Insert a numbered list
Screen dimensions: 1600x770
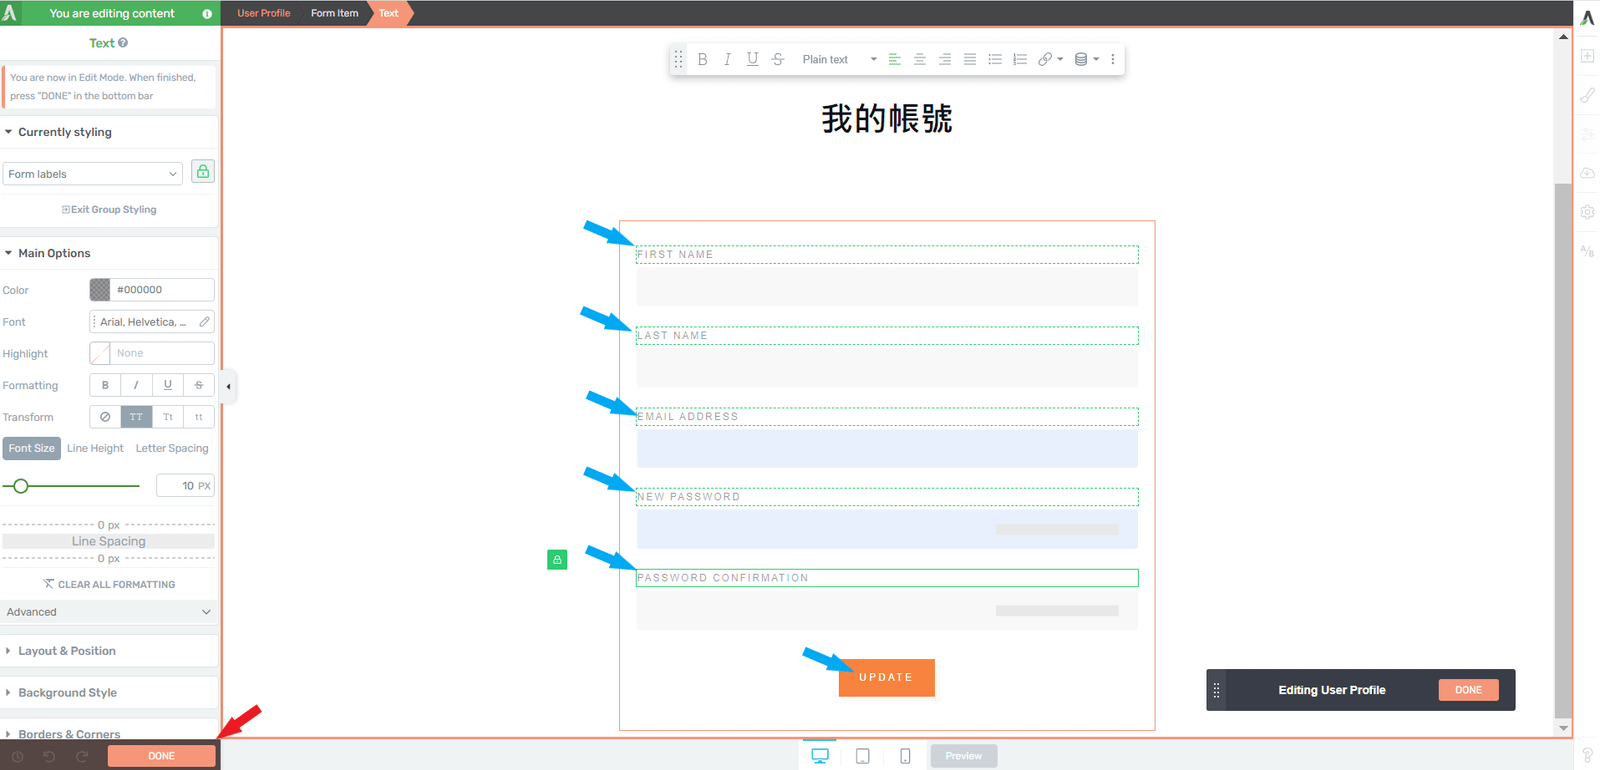pyautogui.click(x=1020, y=59)
